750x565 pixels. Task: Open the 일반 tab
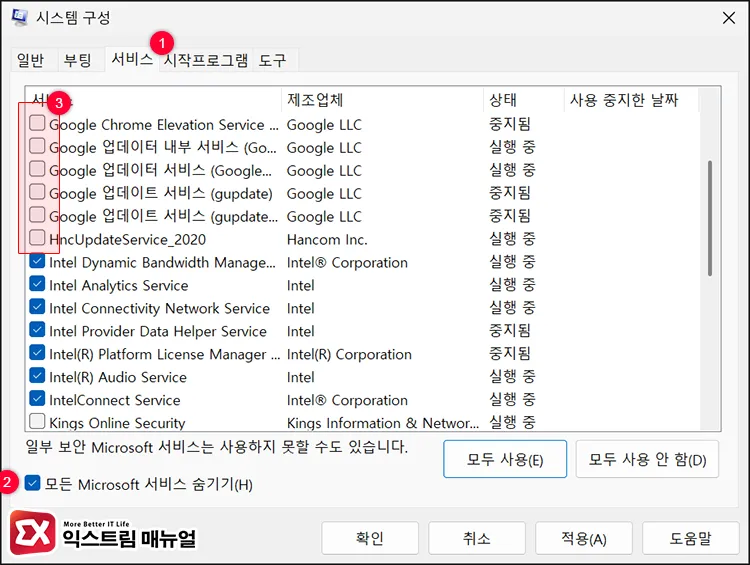(x=31, y=60)
